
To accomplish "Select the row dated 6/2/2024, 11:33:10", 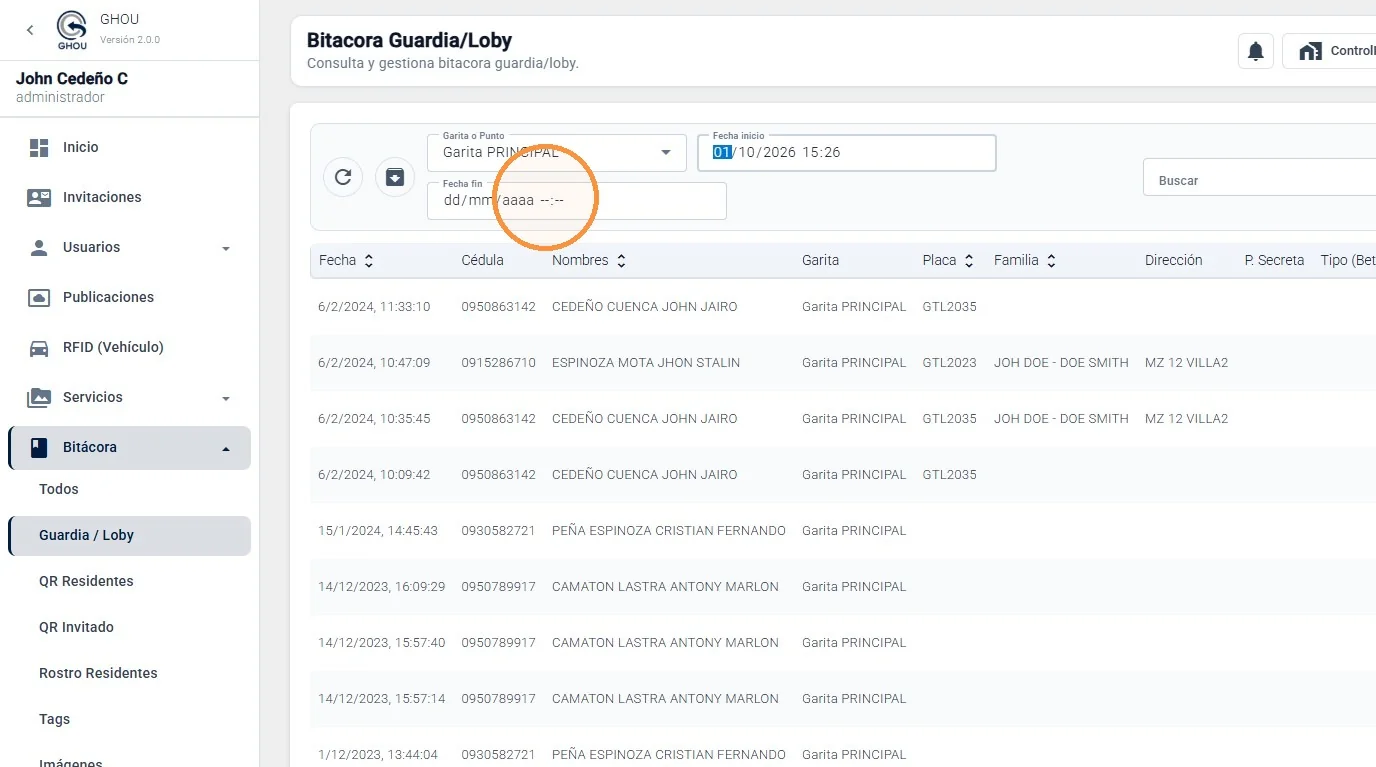I will 843,306.
